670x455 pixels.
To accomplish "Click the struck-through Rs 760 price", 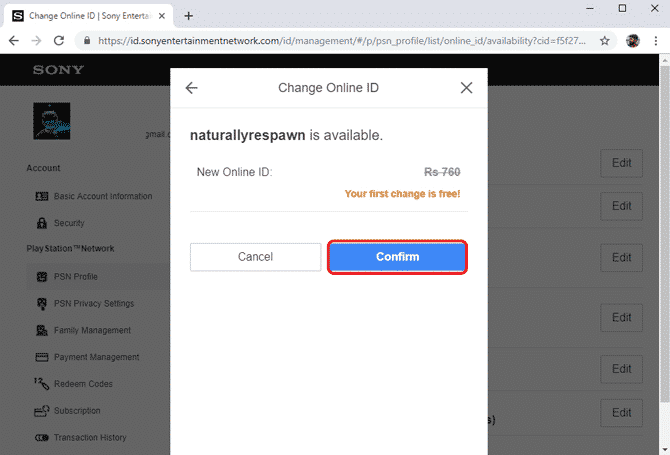I will [442, 172].
